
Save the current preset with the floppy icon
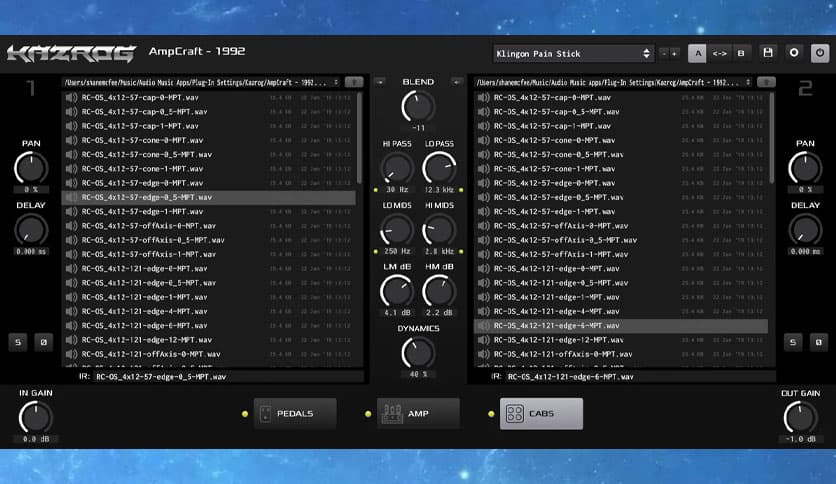pos(768,53)
